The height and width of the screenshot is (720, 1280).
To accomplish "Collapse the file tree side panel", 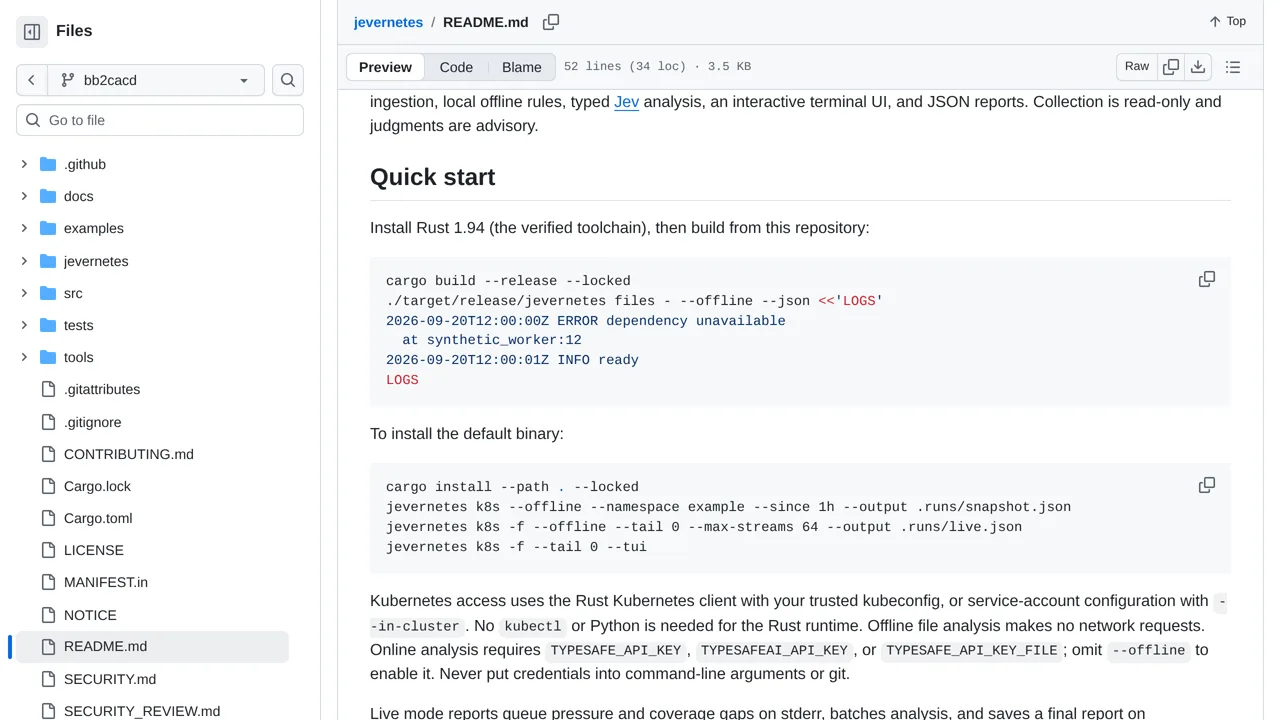I will [x=32, y=32].
